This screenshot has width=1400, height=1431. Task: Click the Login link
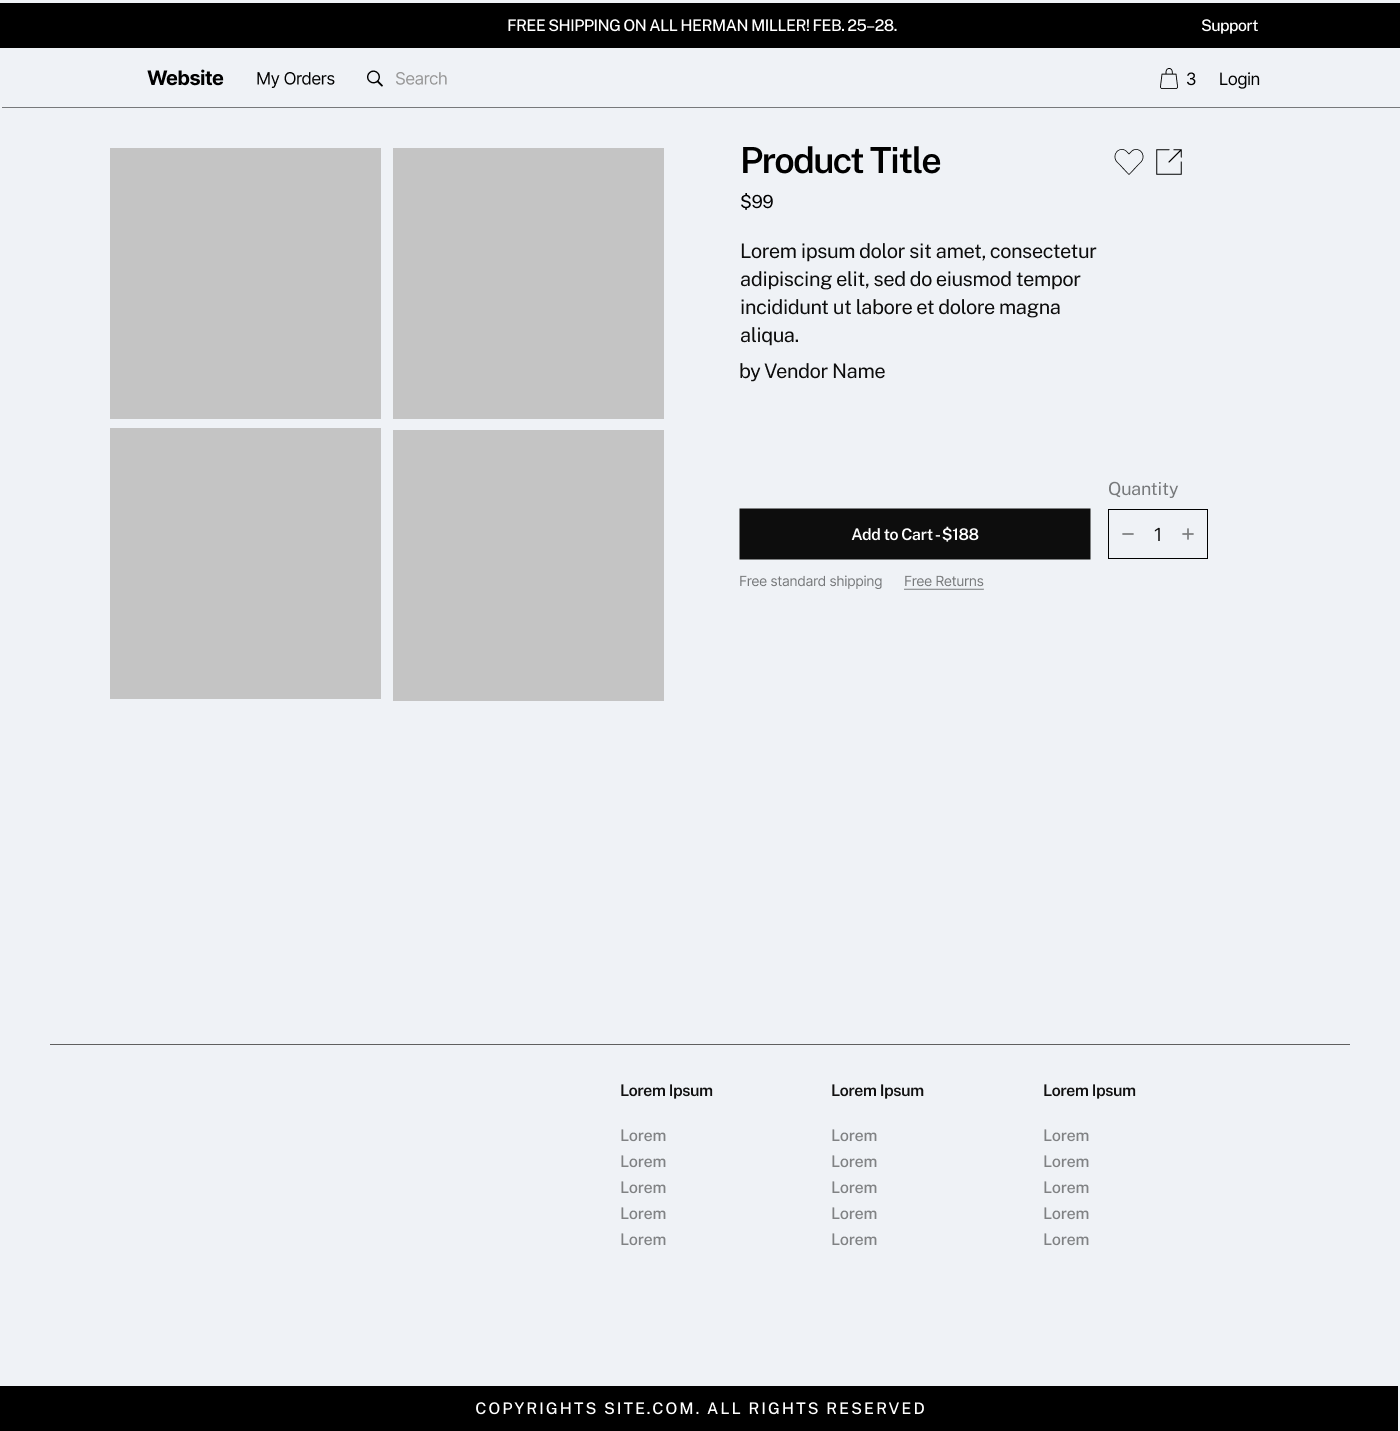pyautogui.click(x=1239, y=79)
